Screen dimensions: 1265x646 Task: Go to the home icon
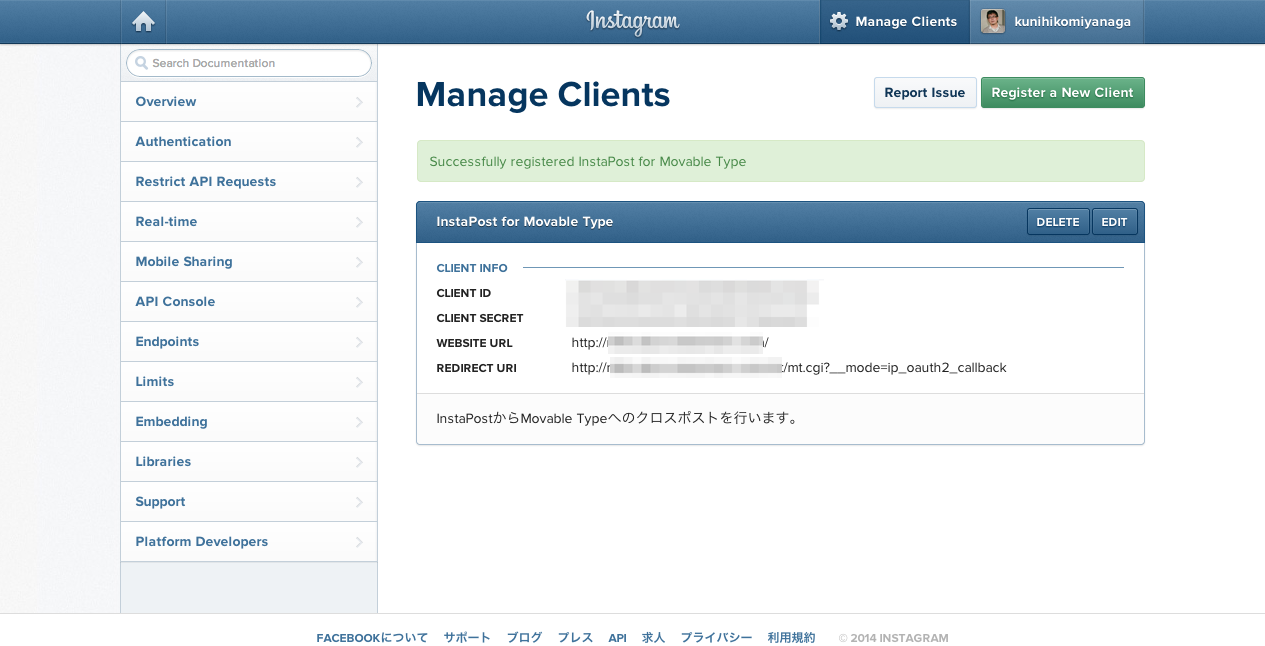tap(143, 21)
